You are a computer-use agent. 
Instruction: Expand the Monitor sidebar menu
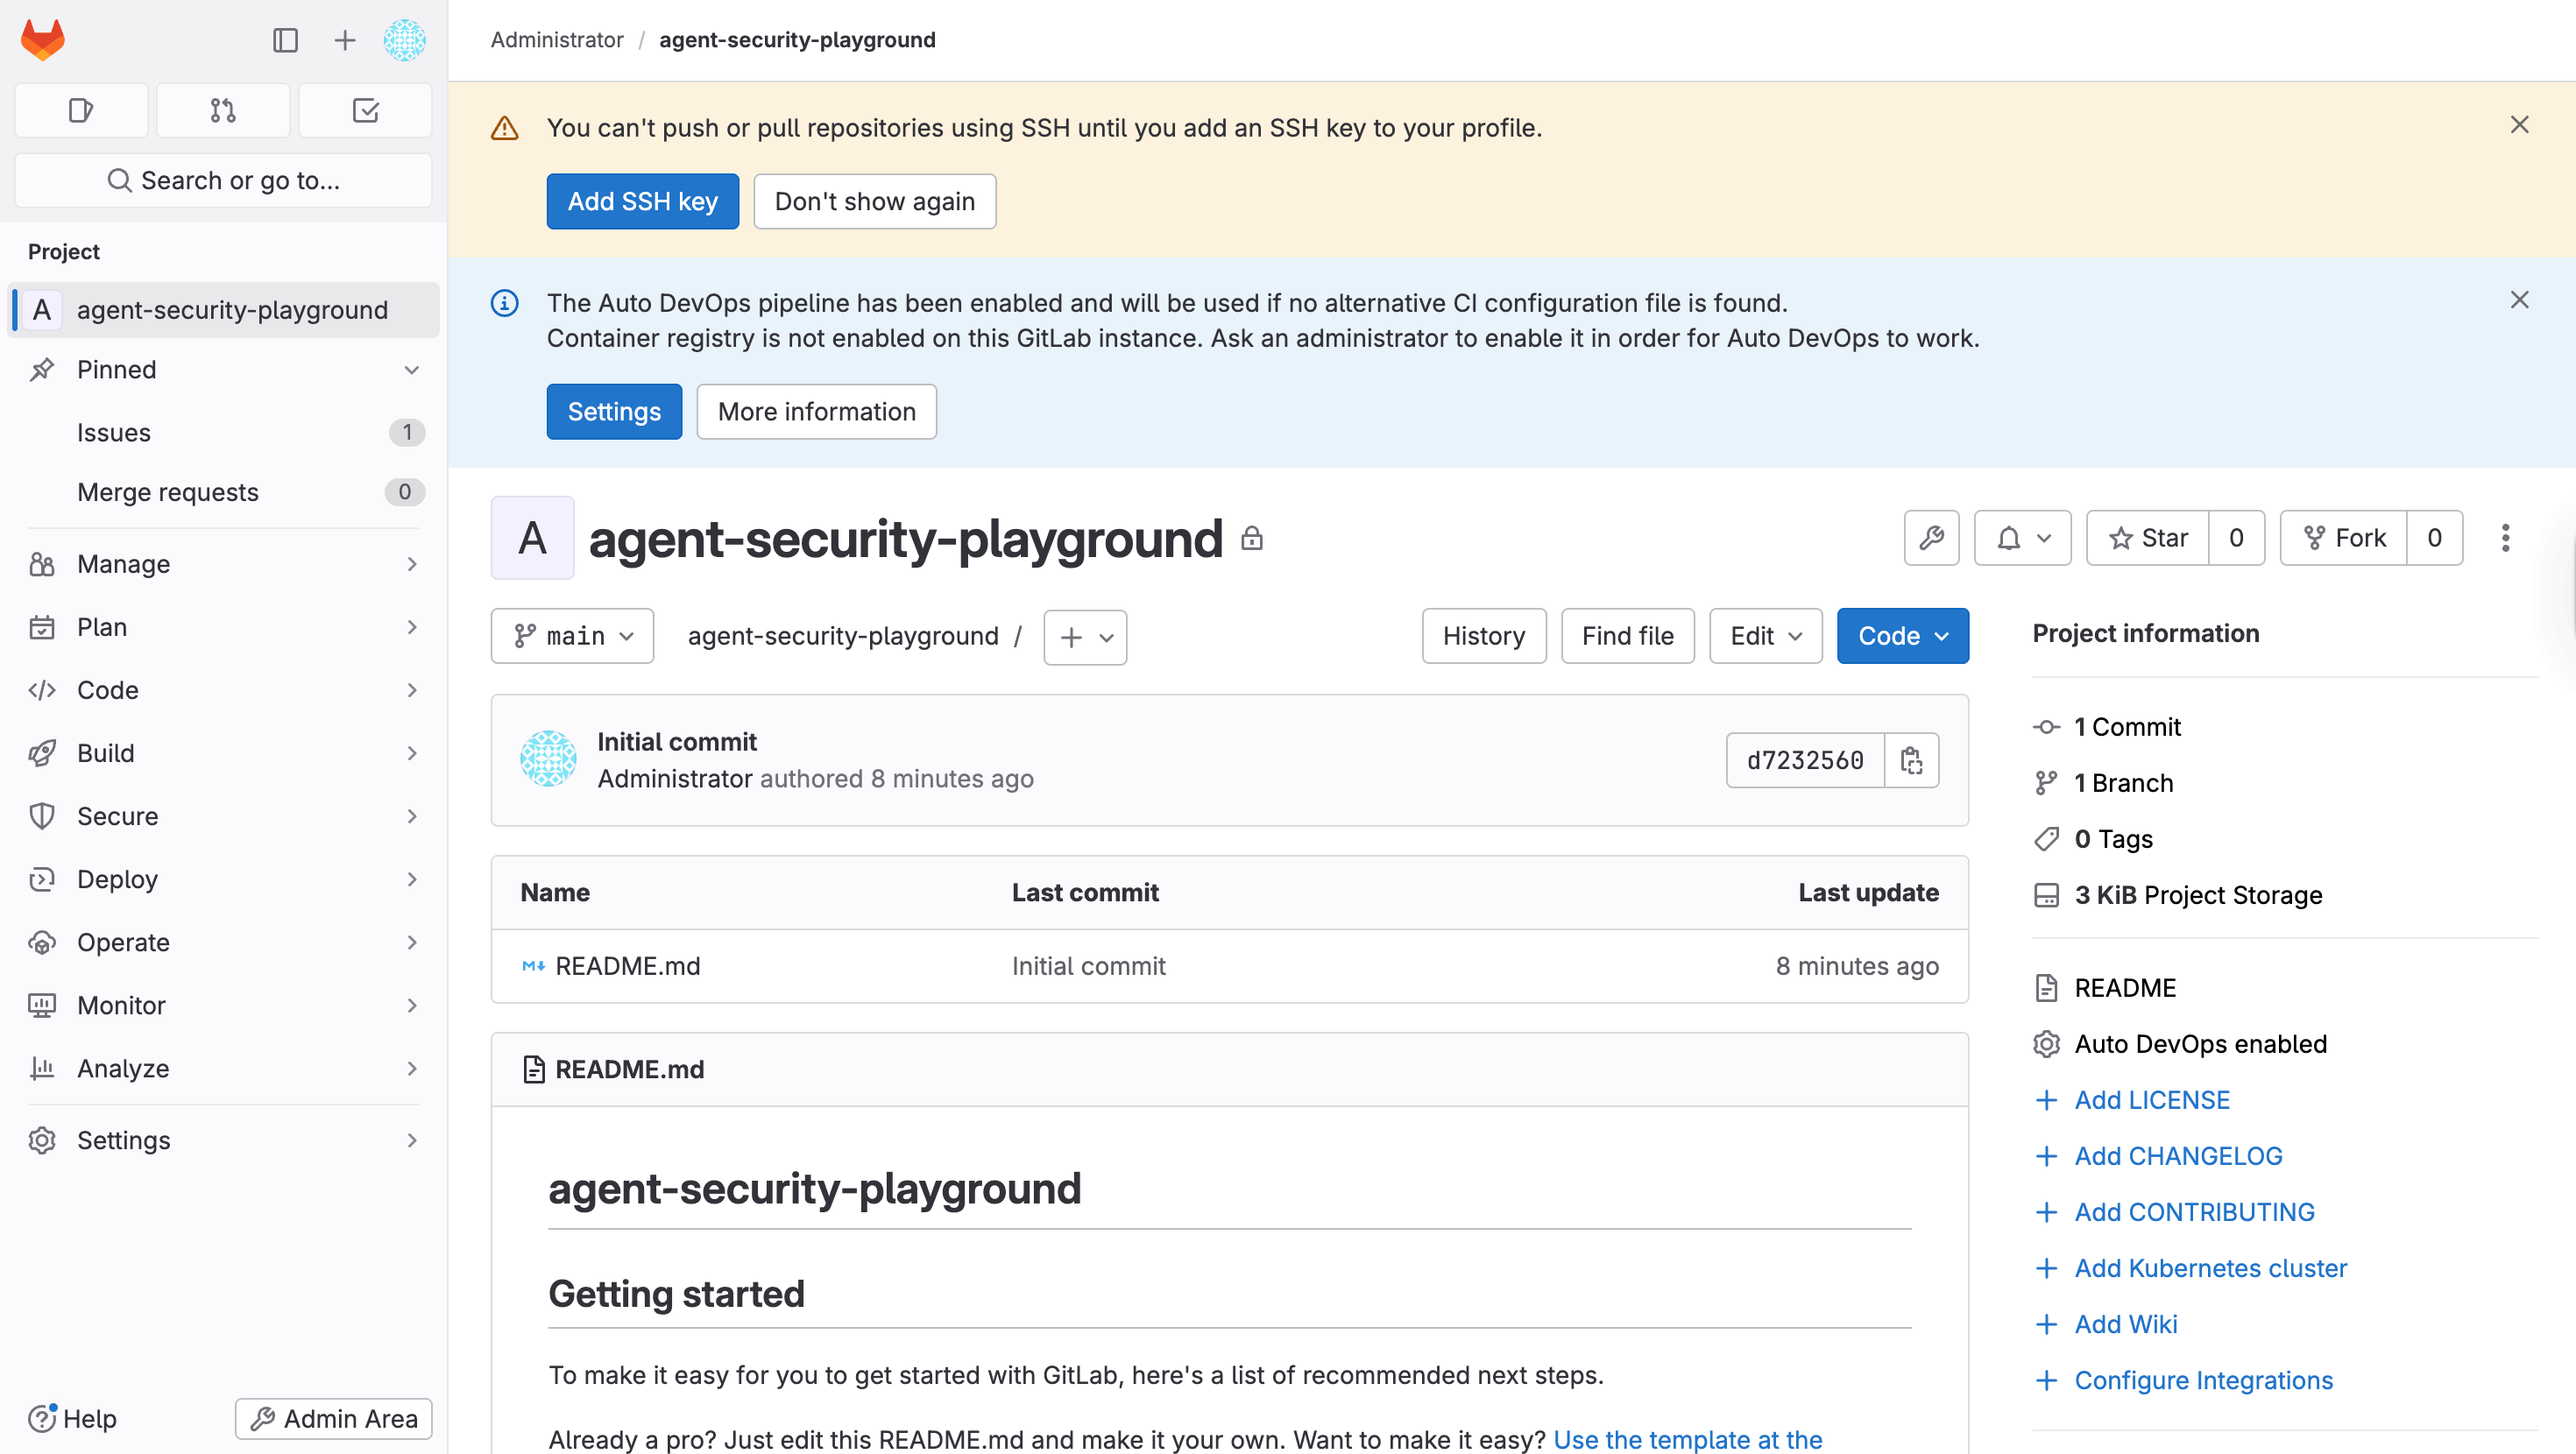pos(223,1005)
